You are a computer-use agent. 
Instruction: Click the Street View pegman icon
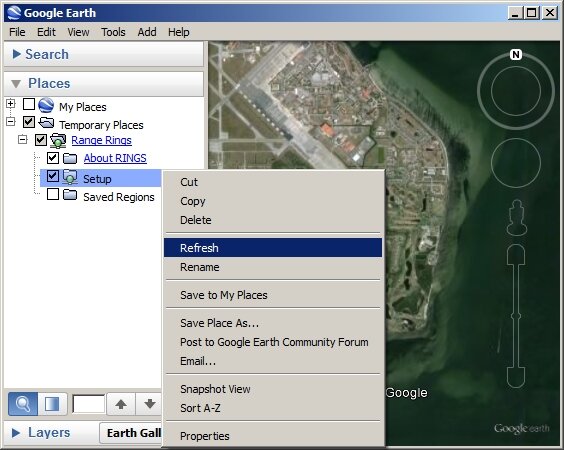517,218
